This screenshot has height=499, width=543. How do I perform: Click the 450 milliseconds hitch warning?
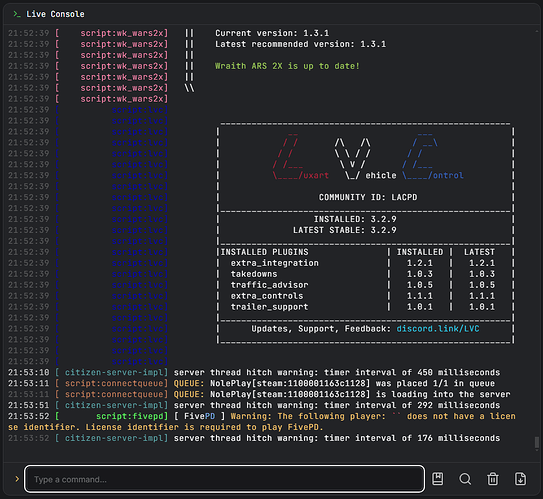(254, 372)
